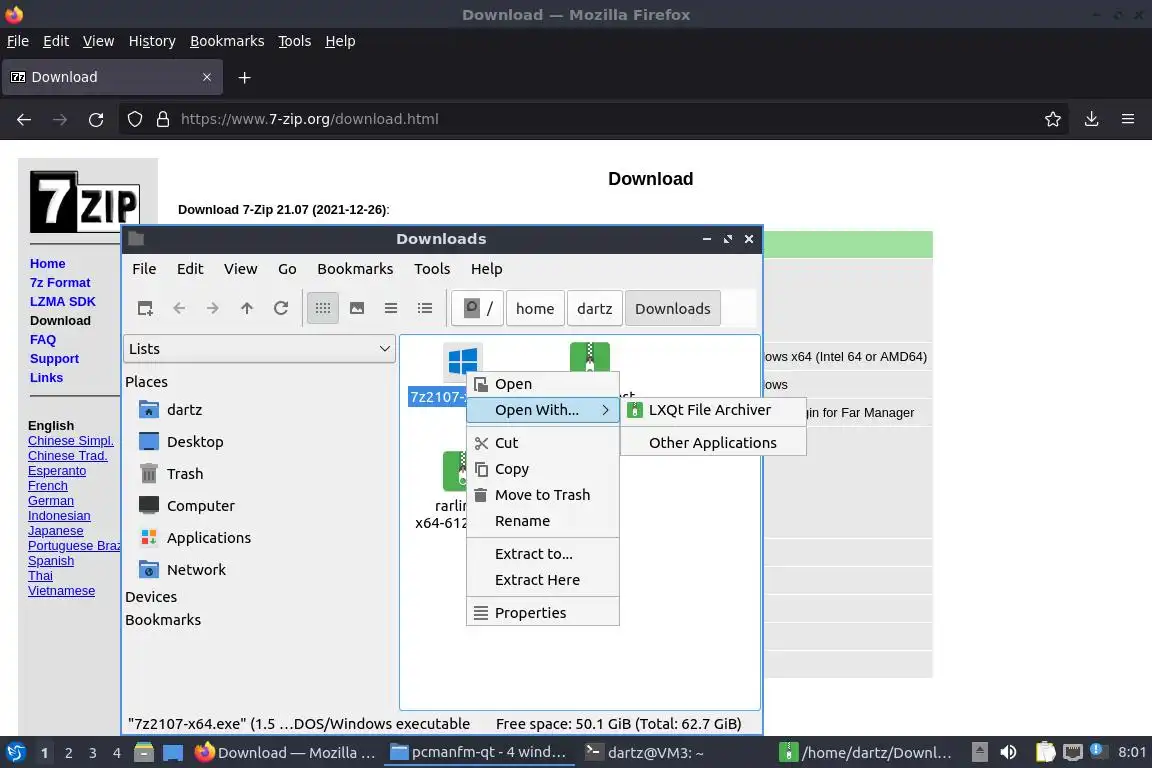Viewport: 1152px width, 768px height.
Task: Choose Extract Here in context menu
Action: pyautogui.click(x=543, y=580)
